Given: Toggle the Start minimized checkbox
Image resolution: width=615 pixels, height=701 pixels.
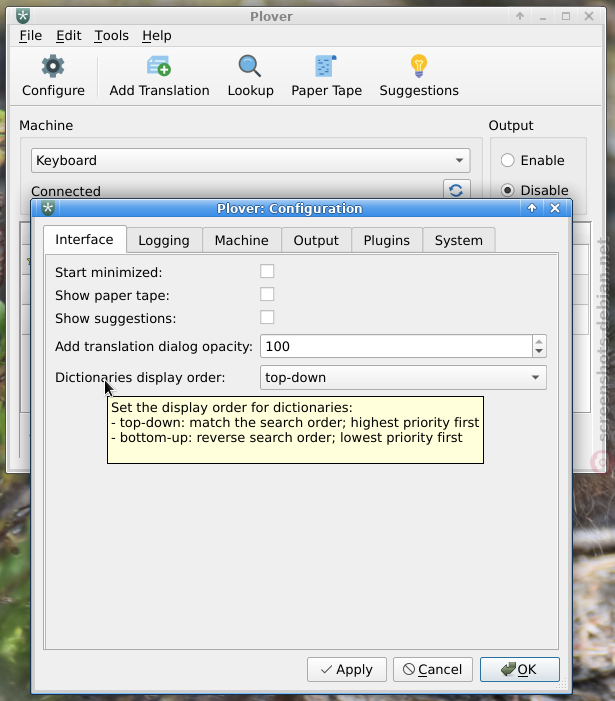Looking at the screenshot, I should 267,271.
